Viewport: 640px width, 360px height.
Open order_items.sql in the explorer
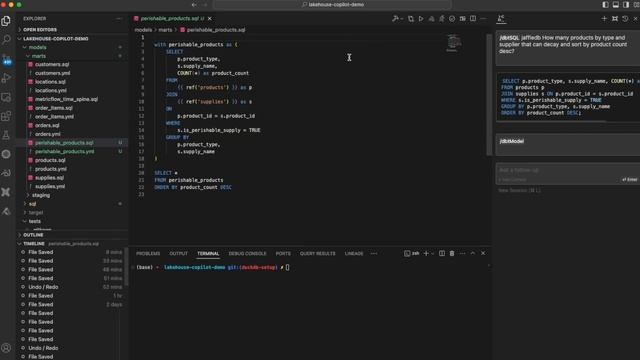pyautogui.click(x=53, y=108)
